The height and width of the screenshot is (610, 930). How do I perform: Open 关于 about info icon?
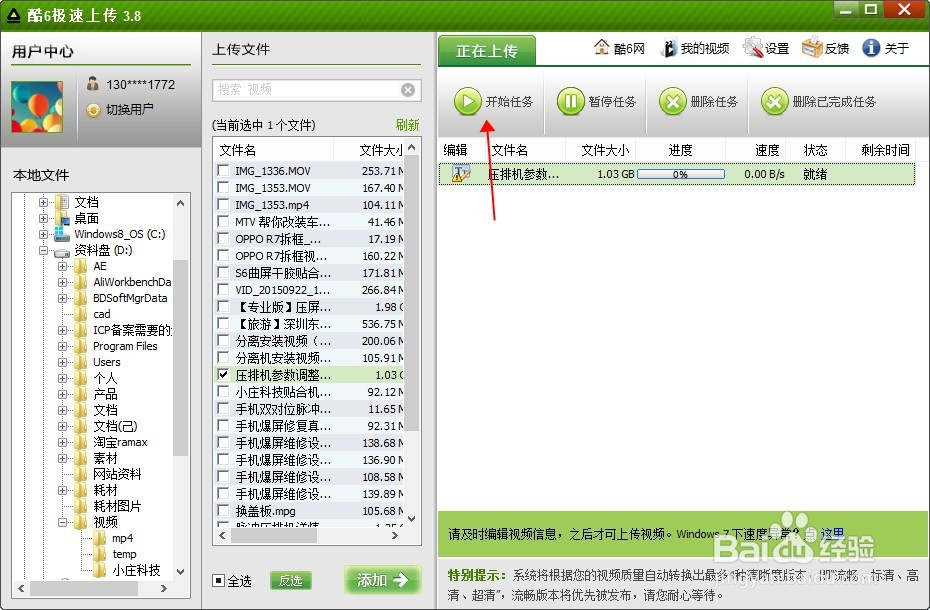click(871, 47)
